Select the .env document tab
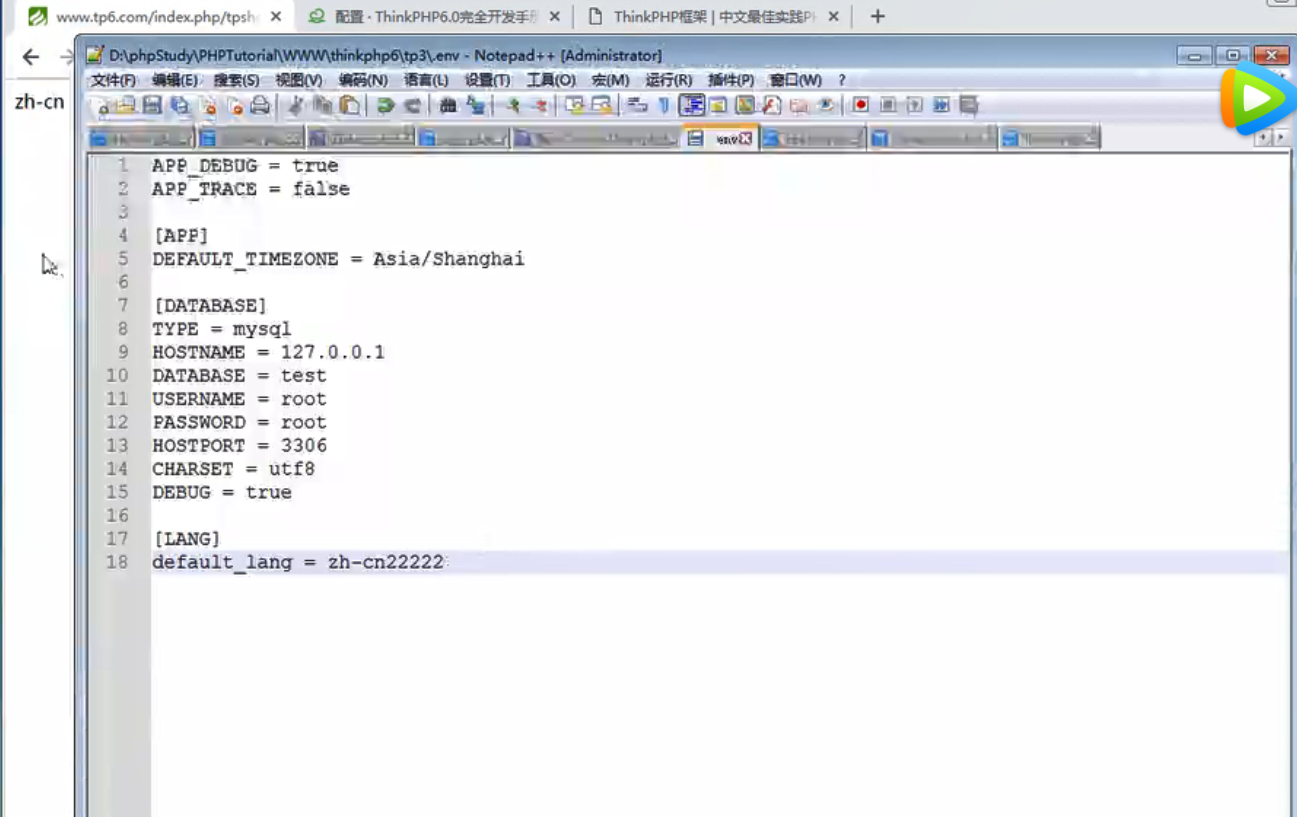Image resolution: width=1297 pixels, height=817 pixels. (x=719, y=139)
